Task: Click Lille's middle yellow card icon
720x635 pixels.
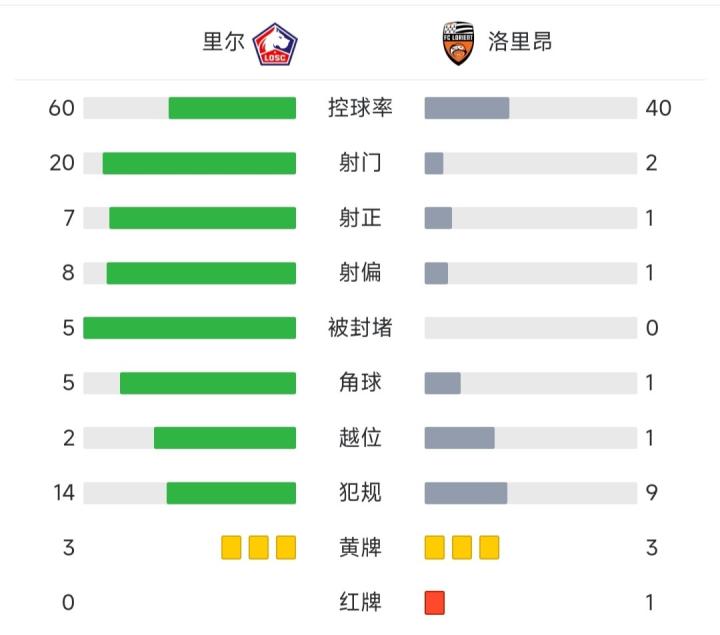Action: pos(259,547)
